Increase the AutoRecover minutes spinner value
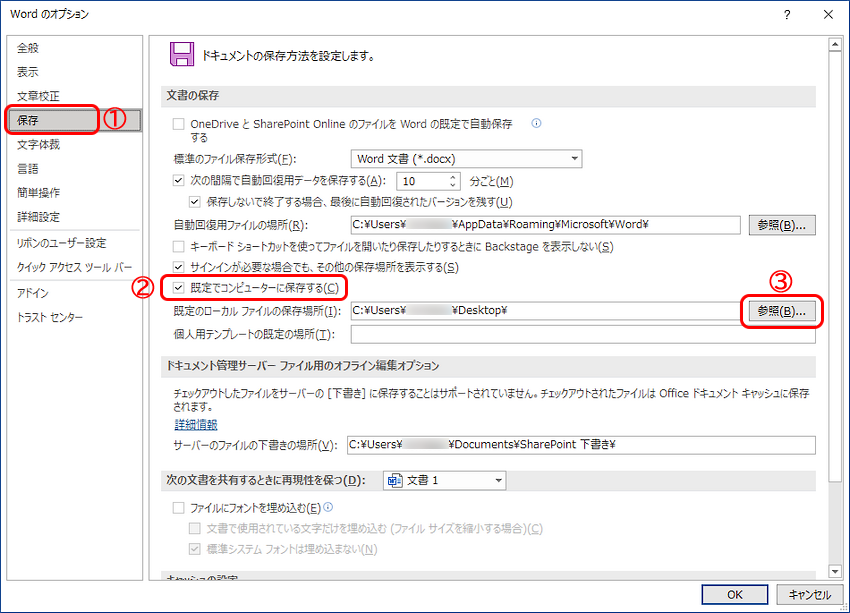 point(453,177)
